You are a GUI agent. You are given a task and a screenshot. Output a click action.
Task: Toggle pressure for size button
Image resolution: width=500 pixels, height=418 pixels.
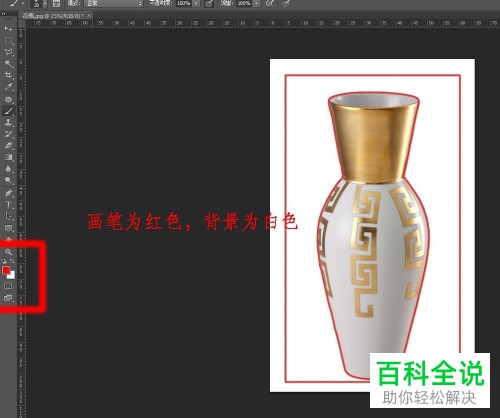[x=286, y=4]
